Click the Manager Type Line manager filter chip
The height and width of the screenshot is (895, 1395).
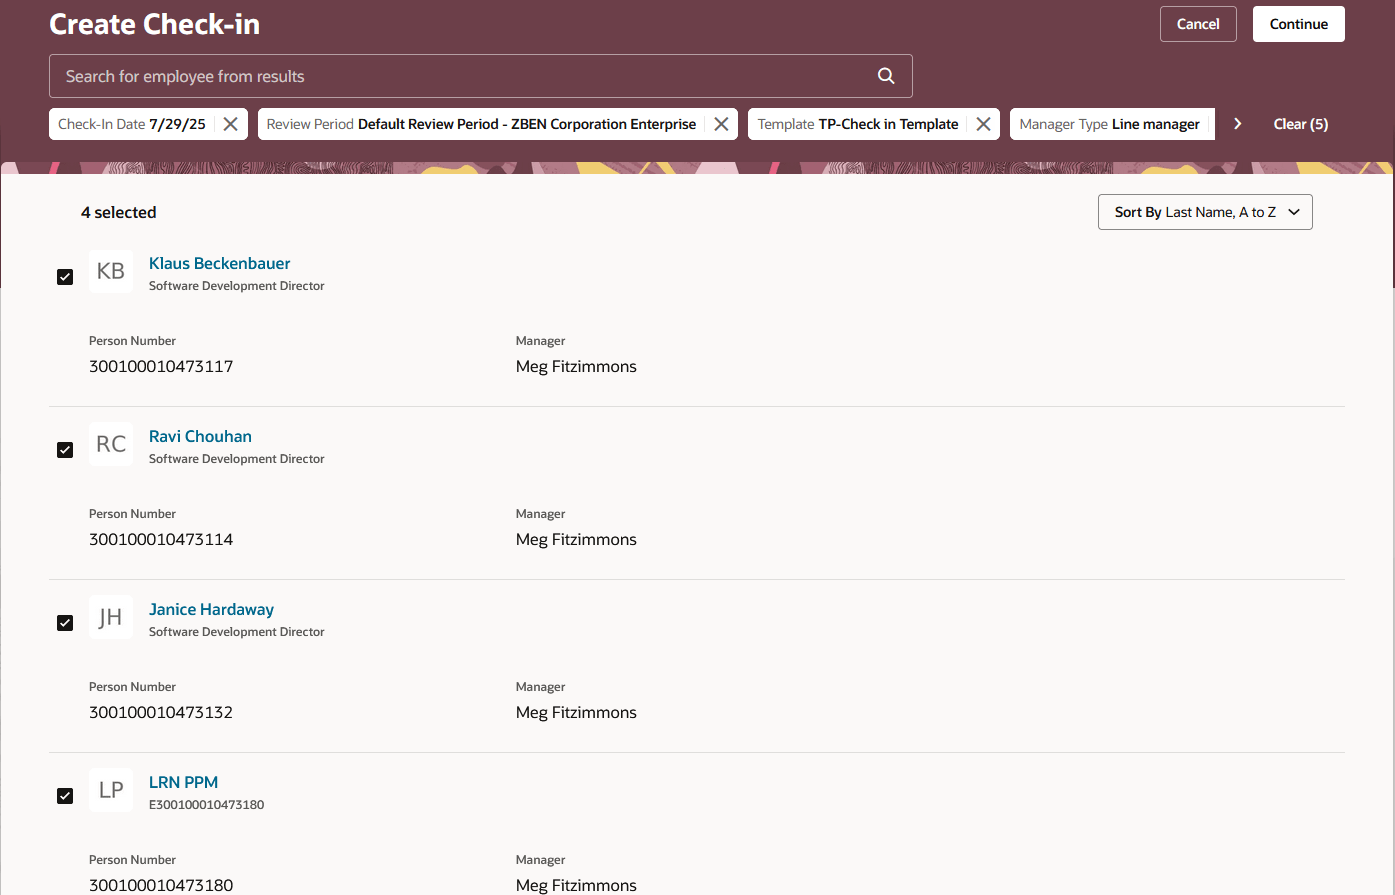[1112, 123]
